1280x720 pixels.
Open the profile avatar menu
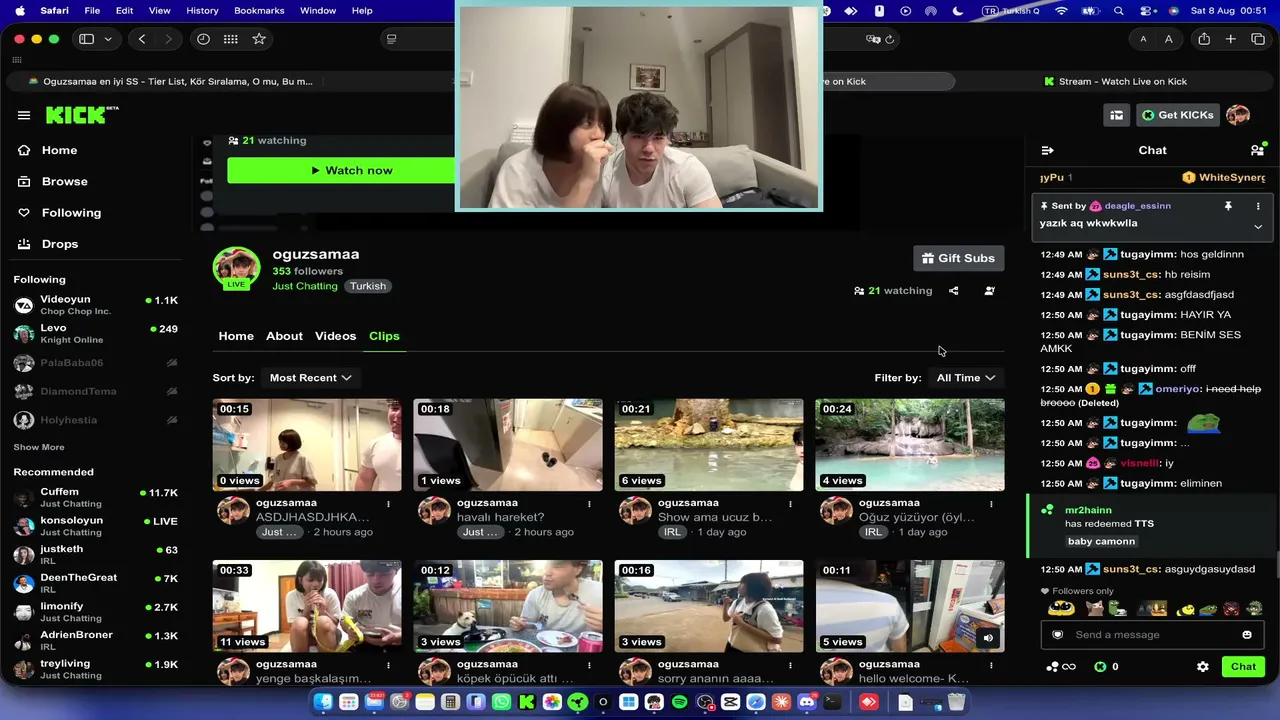click(1238, 115)
